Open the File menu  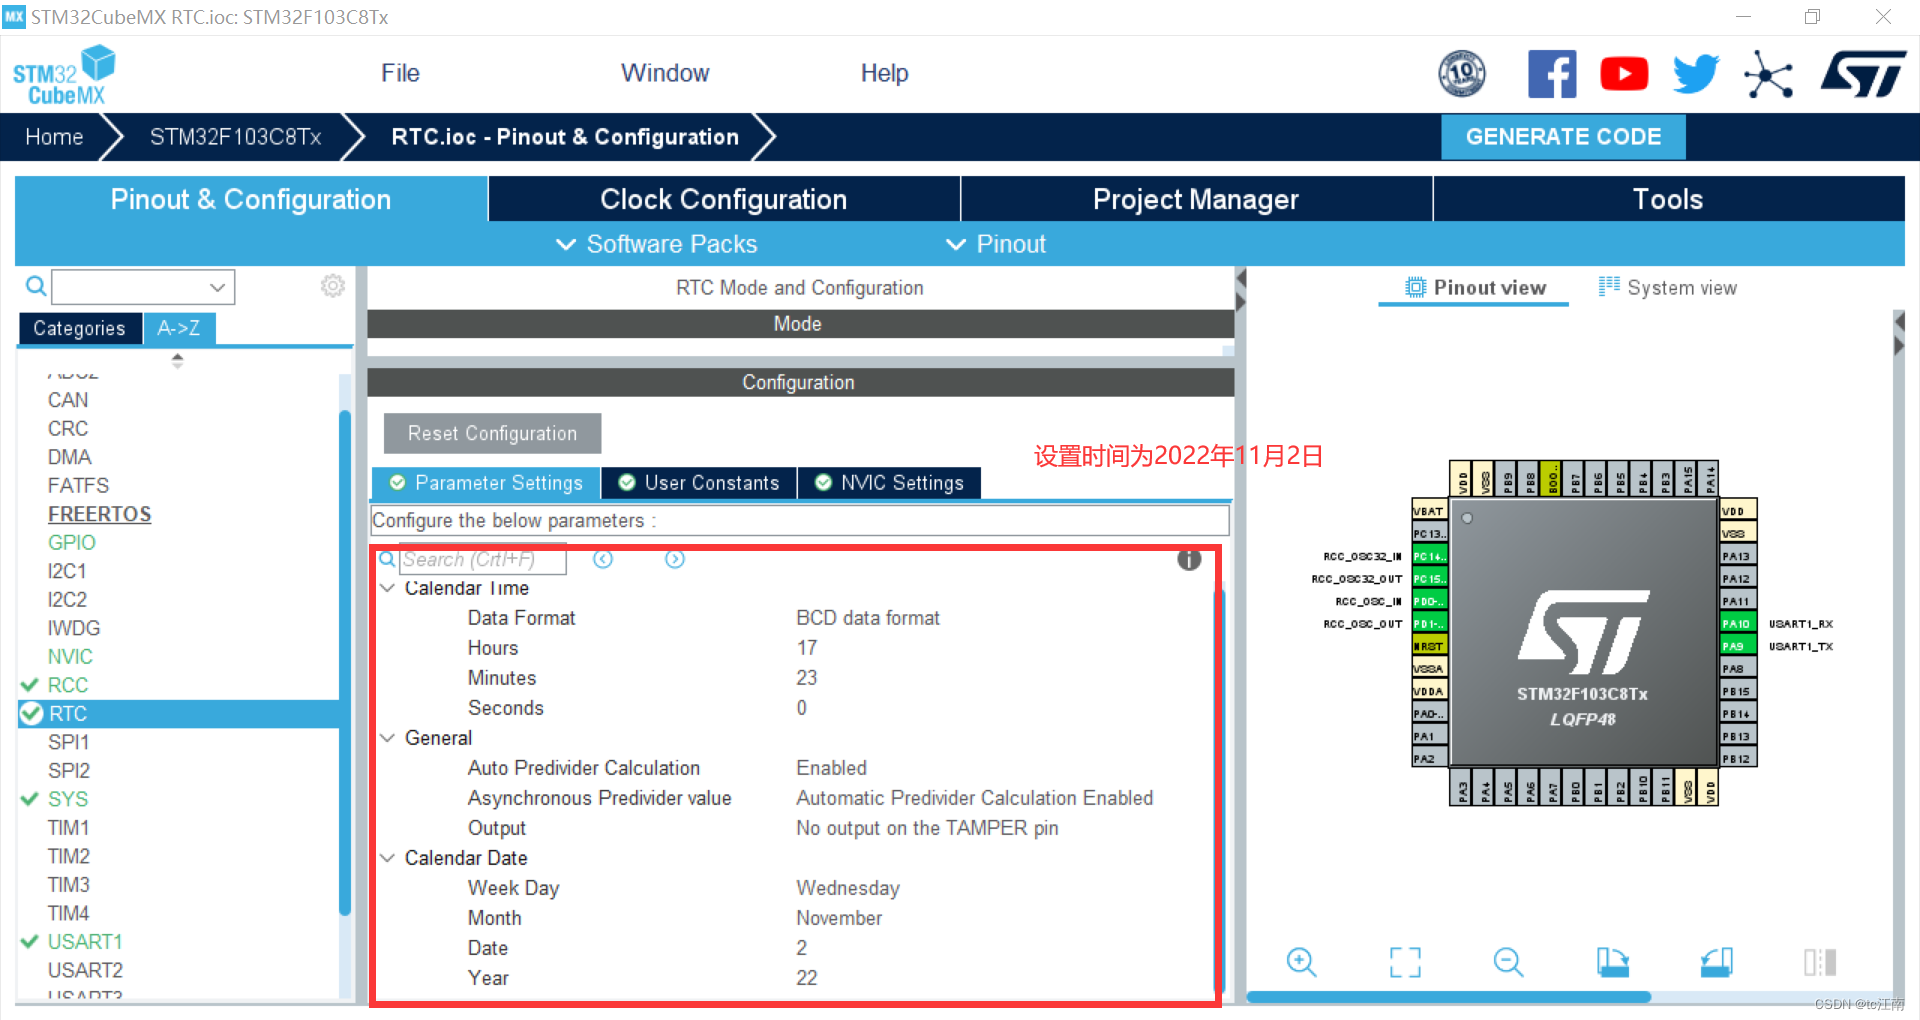(400, 73)
